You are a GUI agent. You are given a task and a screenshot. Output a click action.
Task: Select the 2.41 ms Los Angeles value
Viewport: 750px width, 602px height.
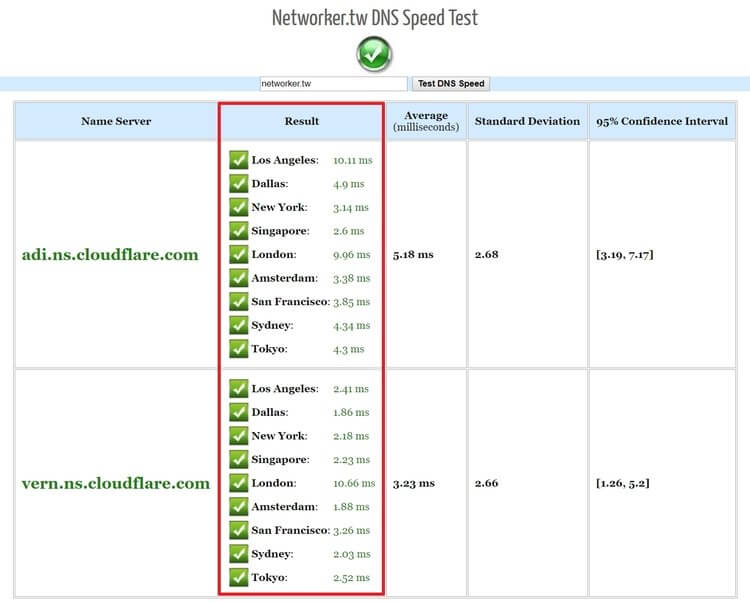click(x=351, y=389)
